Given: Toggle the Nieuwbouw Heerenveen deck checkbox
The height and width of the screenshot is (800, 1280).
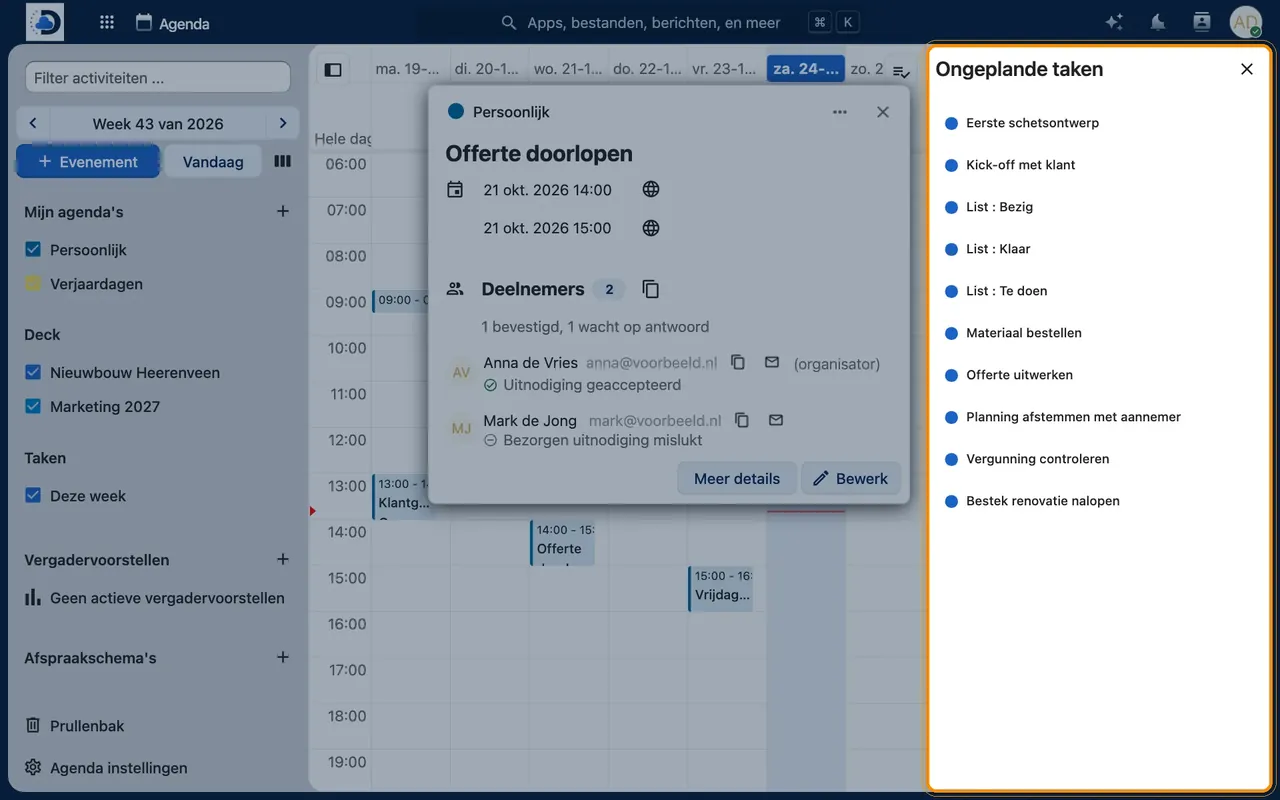Looking at the screenshot, I should (33, 373).
